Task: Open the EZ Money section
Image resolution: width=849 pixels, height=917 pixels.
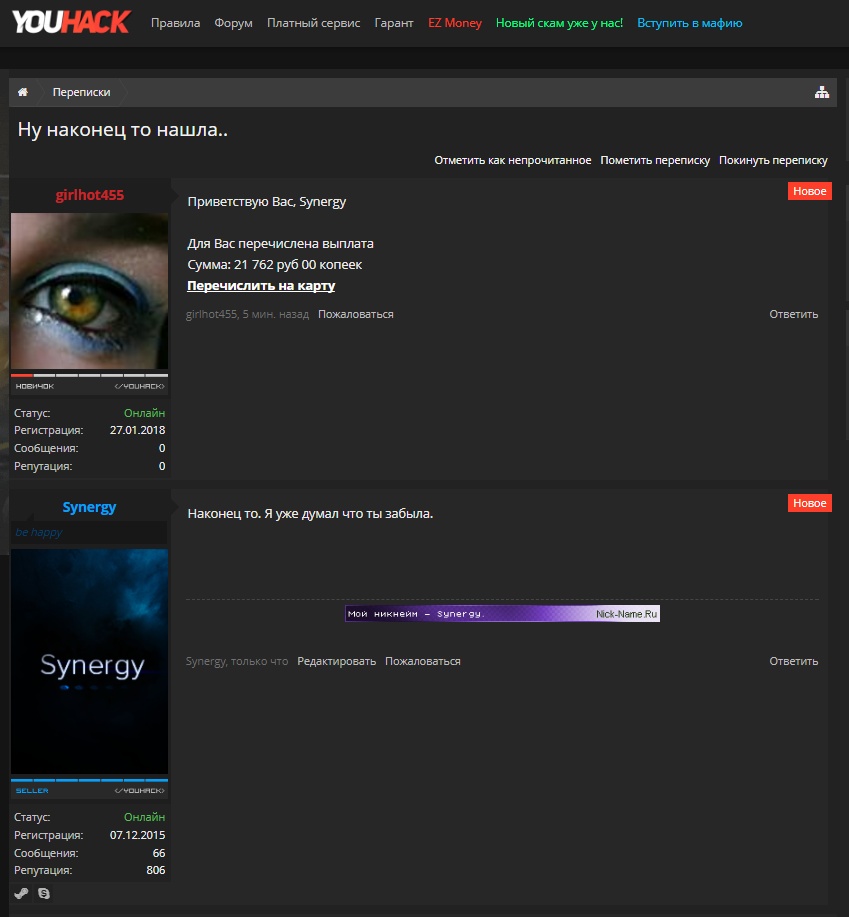Action: click(455, 23)
